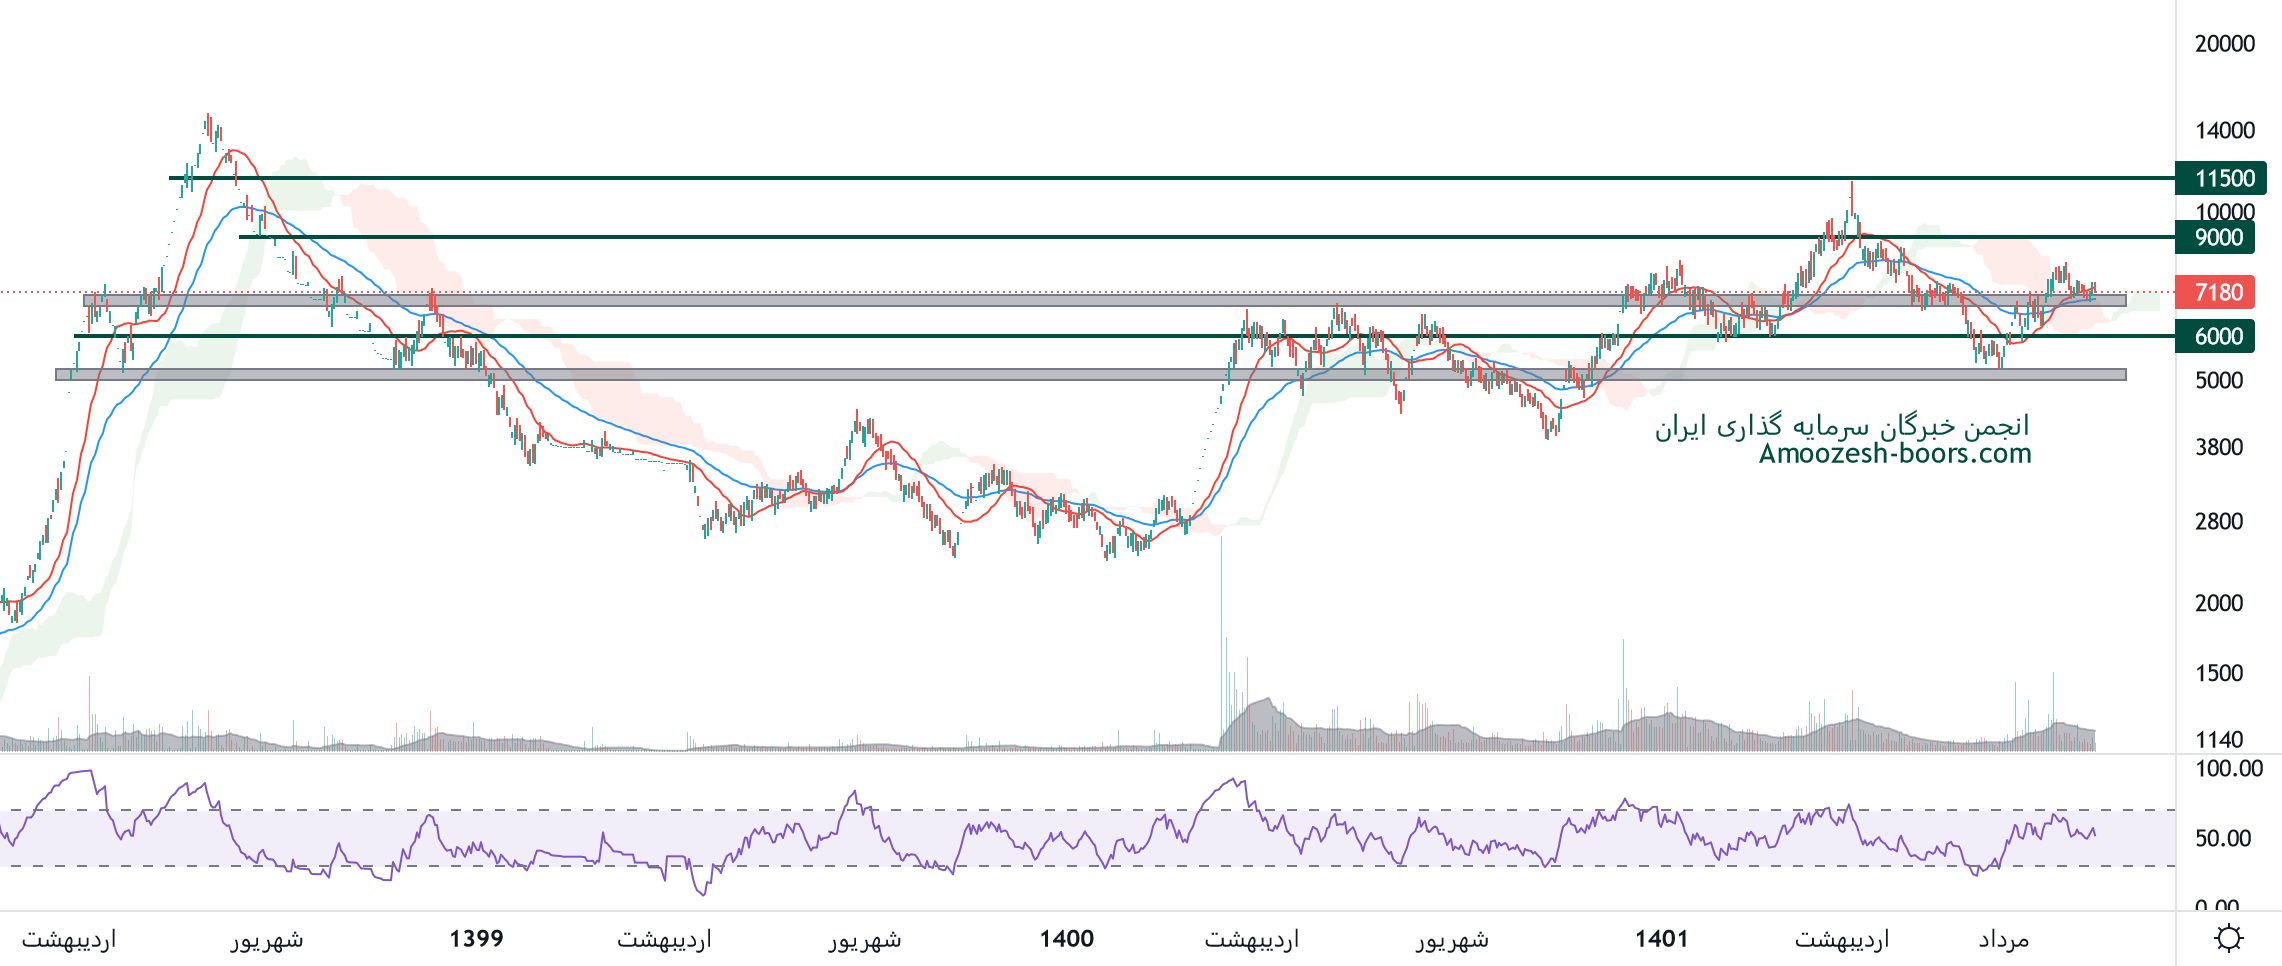Click the 1500 value on price scale

pyautogui.click(x=2218, y=673)
